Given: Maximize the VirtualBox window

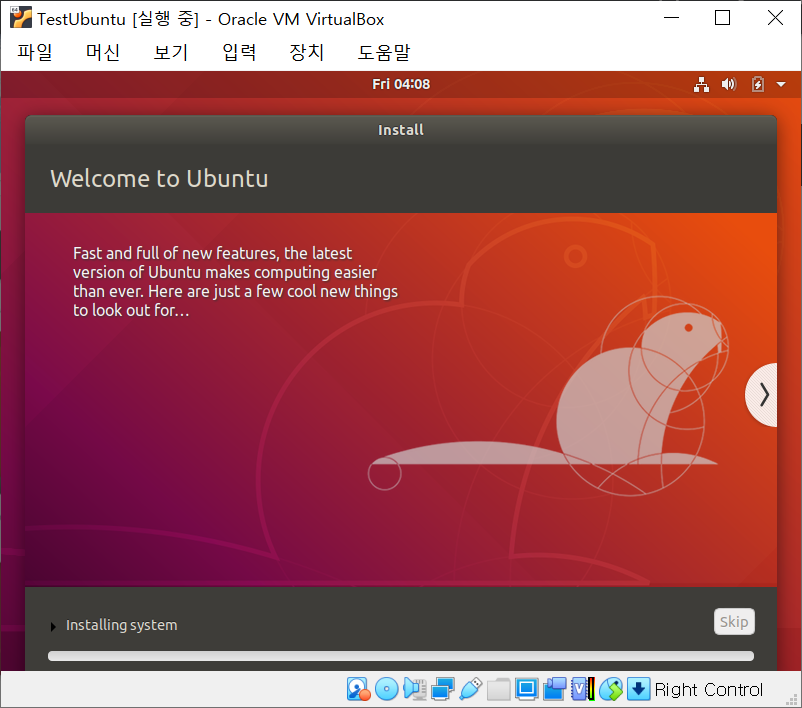Looking at the screenshot, I should (x=722, y=18).
